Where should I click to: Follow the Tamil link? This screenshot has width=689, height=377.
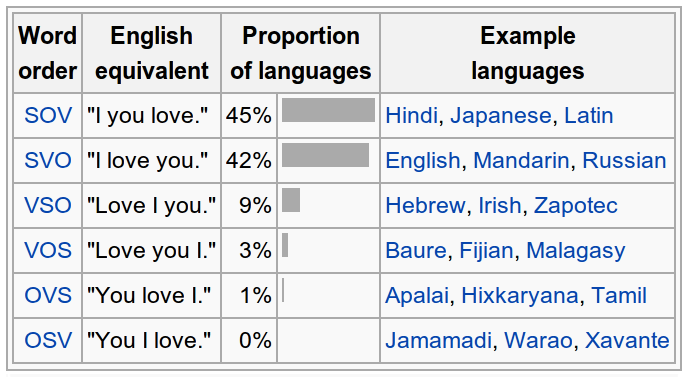[619, 295]
